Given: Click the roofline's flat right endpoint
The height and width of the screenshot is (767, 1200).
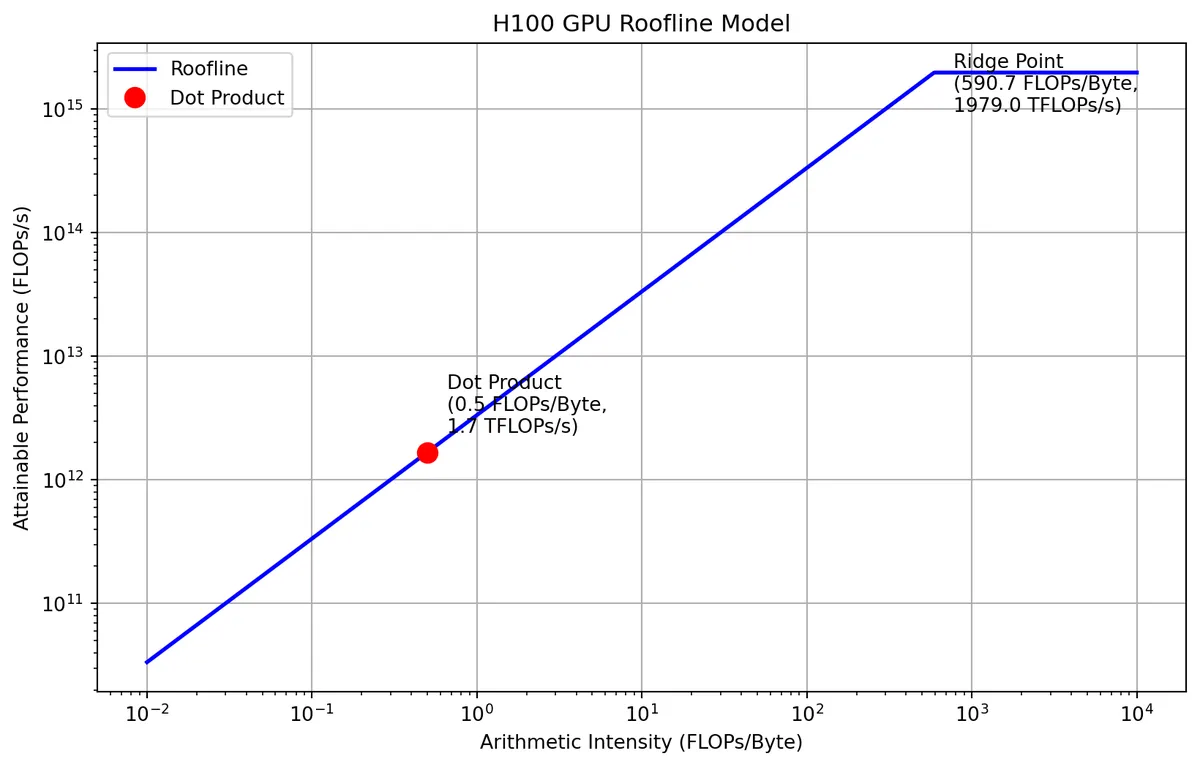Looking at the screenshot, I should tap(1137, 73).
